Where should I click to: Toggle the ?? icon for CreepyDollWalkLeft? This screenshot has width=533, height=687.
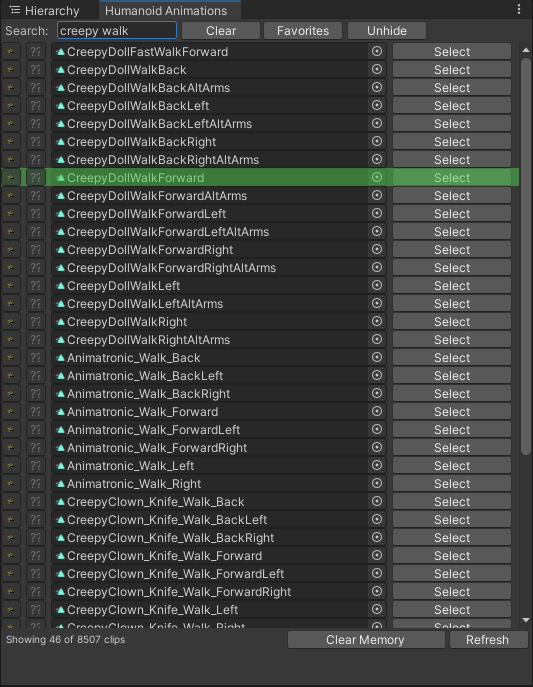35,286
